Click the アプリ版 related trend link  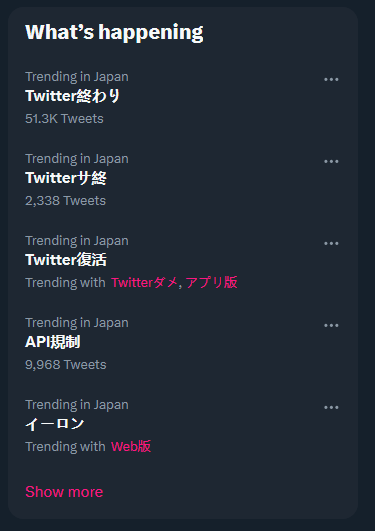pyautogui.click(x=211, y=282)
